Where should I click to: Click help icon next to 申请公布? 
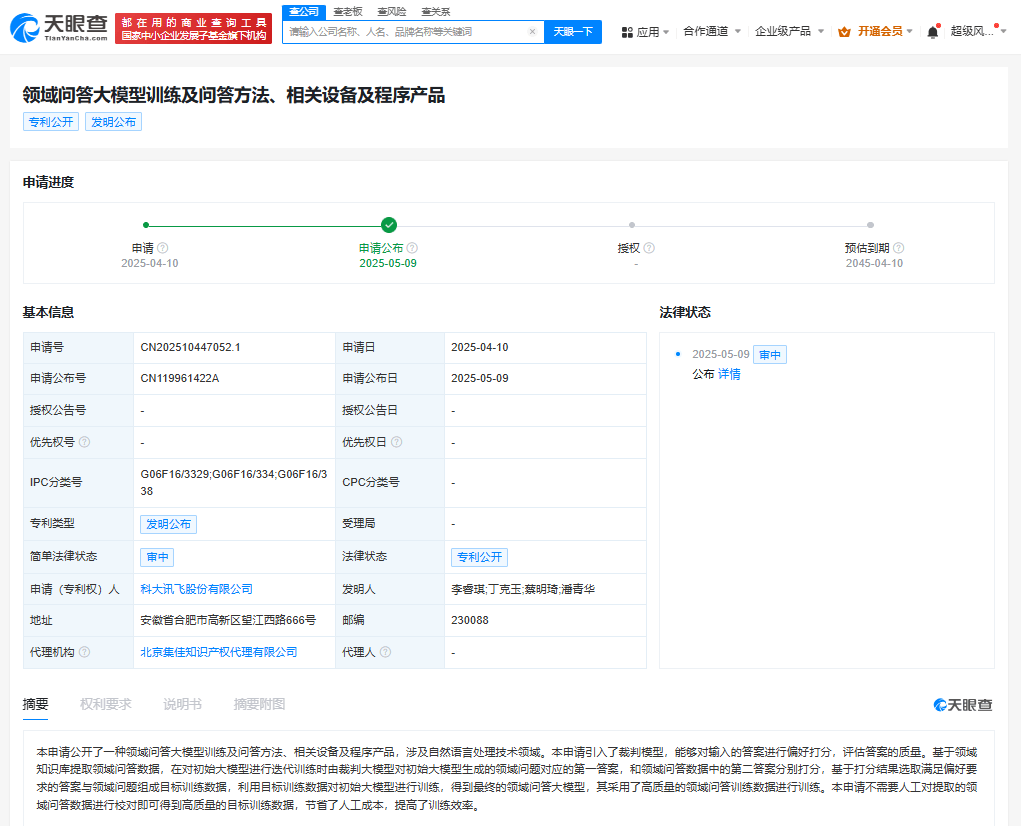pos(412,248)
